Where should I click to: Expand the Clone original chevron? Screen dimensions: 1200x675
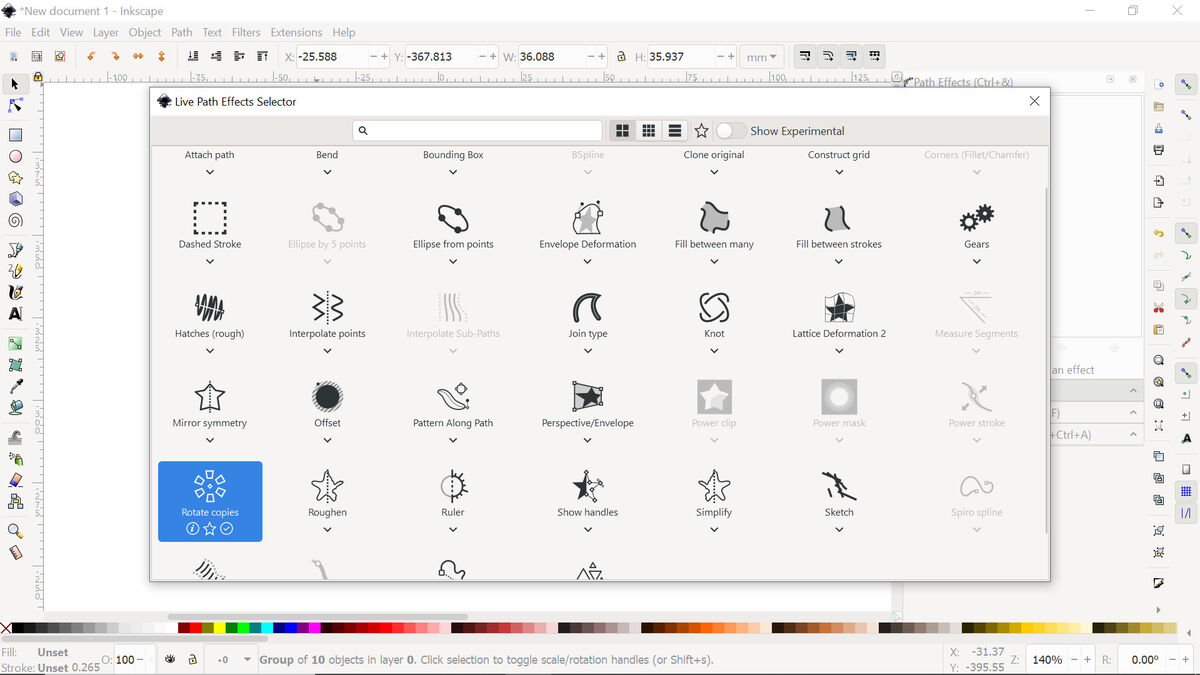click(714, 172)
